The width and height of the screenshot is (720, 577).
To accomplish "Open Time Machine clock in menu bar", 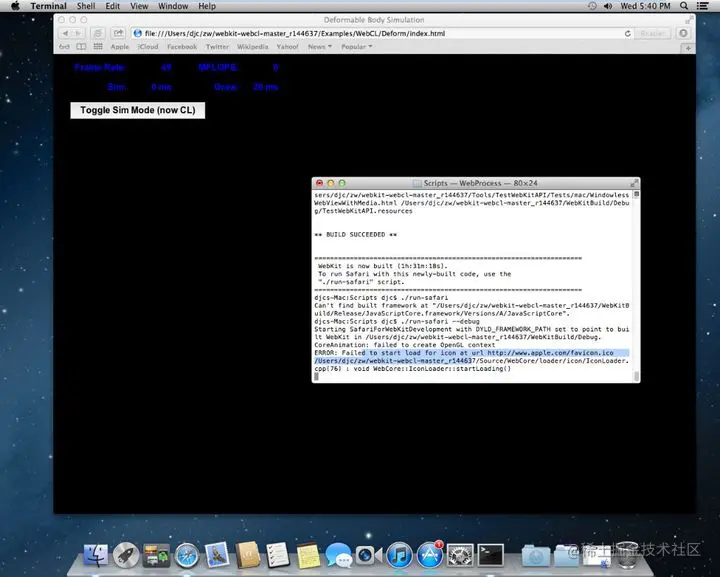I will coord(592,6).
